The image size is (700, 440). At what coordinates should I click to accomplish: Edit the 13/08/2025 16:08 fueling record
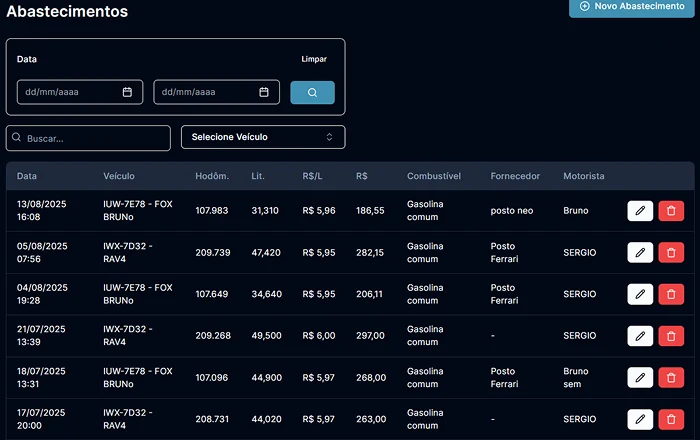(x=640, y=211)
